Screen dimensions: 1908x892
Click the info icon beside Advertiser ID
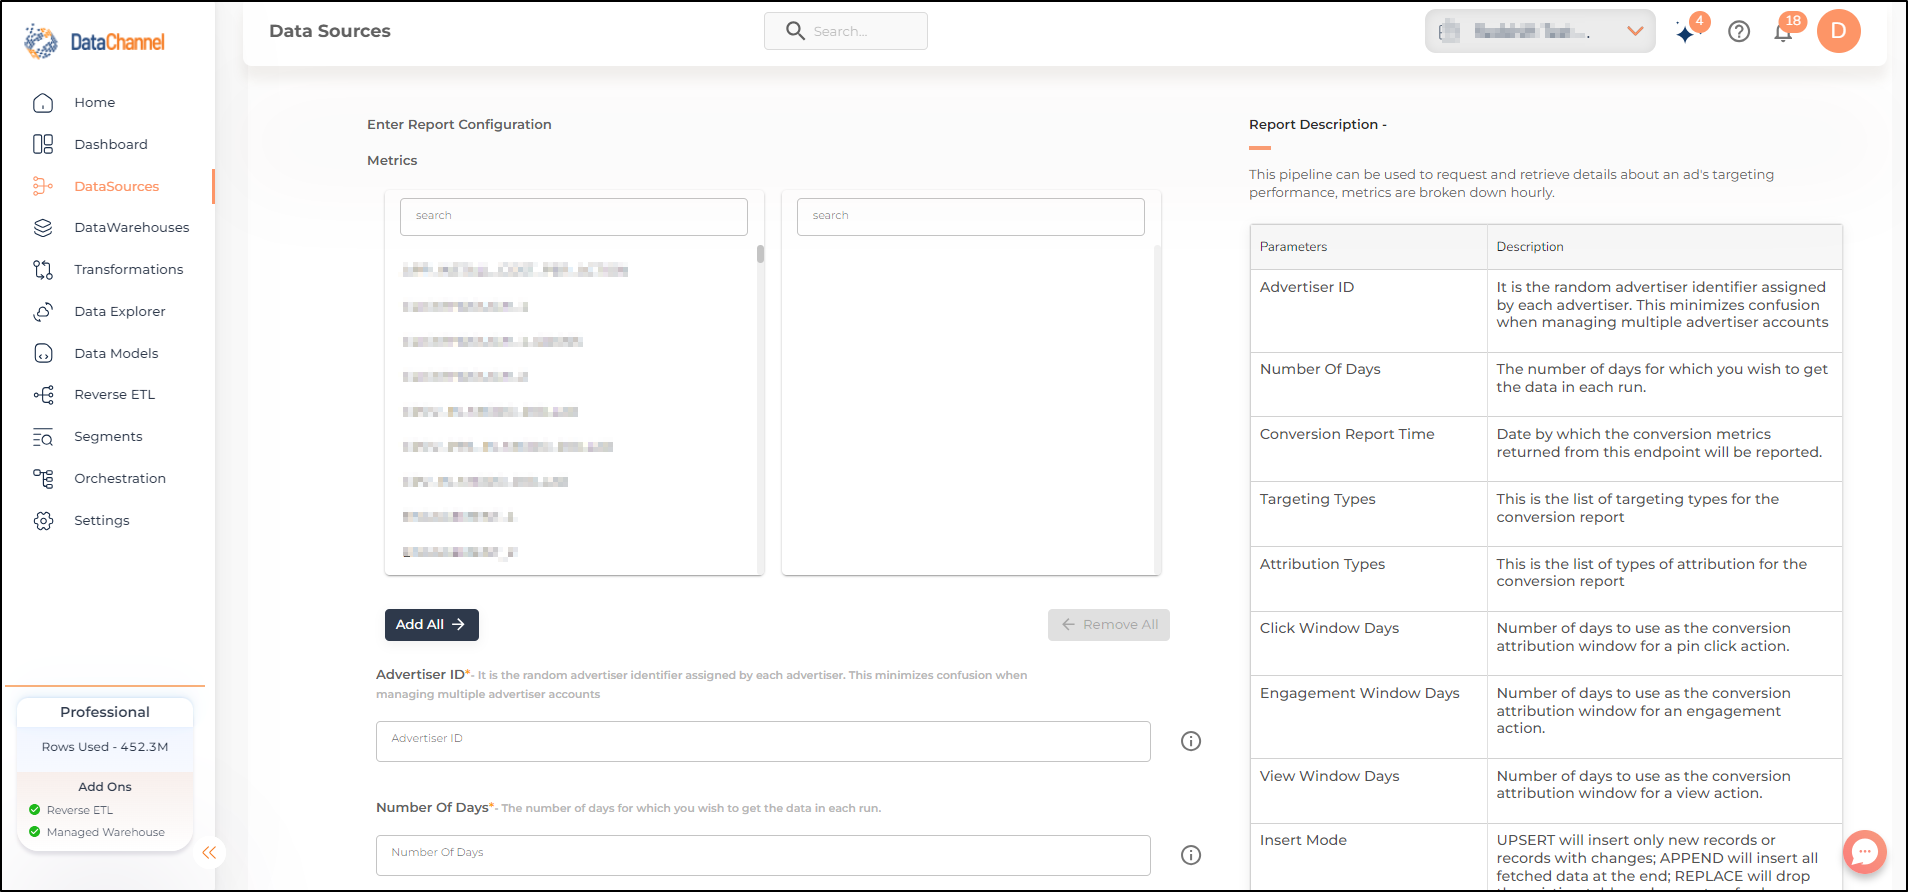(x=1191, y=741)
